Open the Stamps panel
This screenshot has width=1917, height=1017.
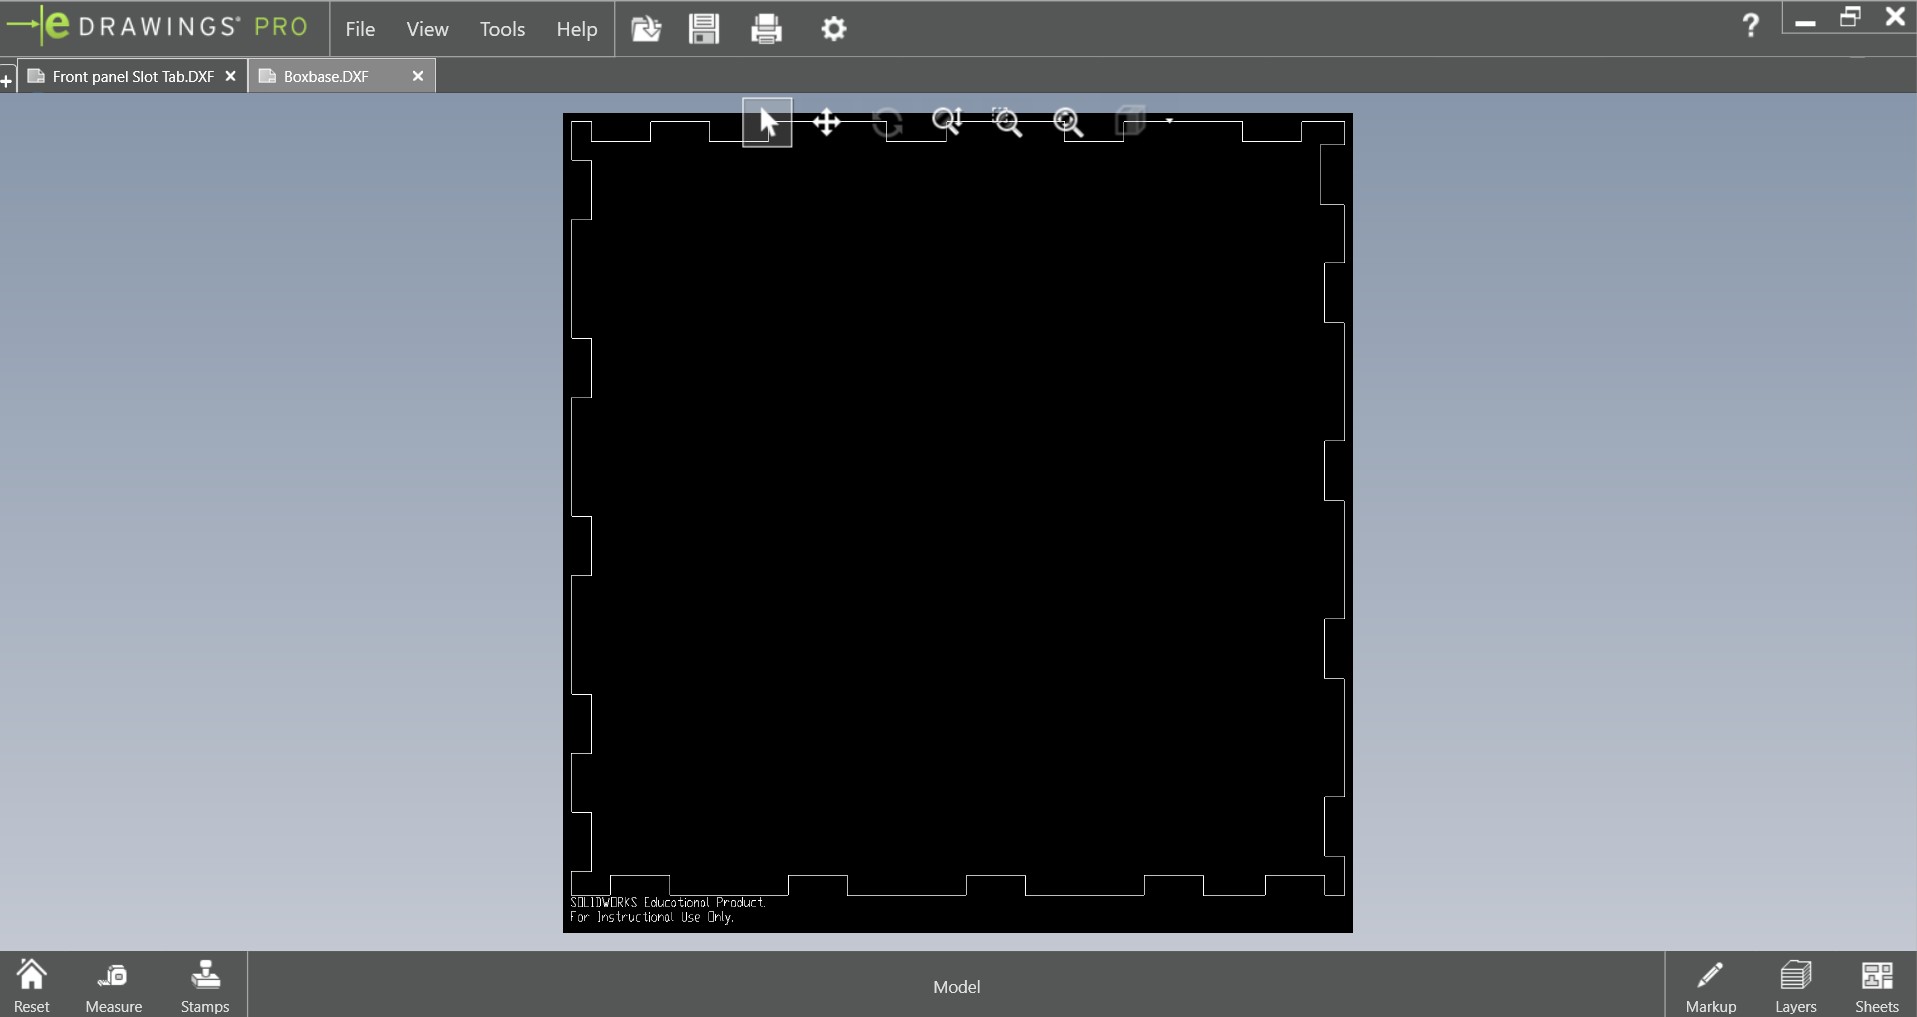[x=205, y=986]
